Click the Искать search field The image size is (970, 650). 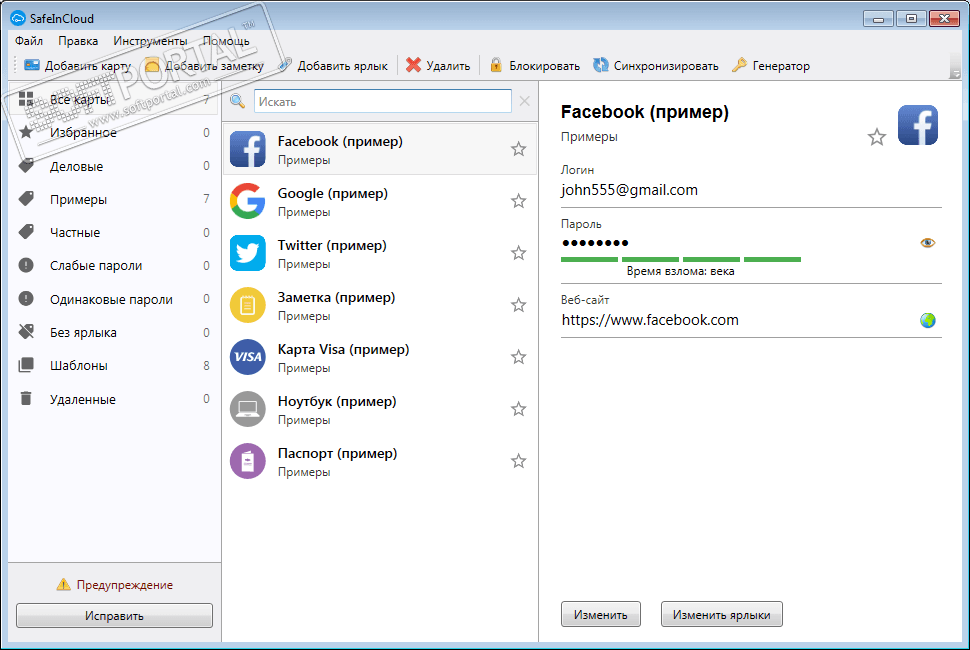click(x=382, y=101)
